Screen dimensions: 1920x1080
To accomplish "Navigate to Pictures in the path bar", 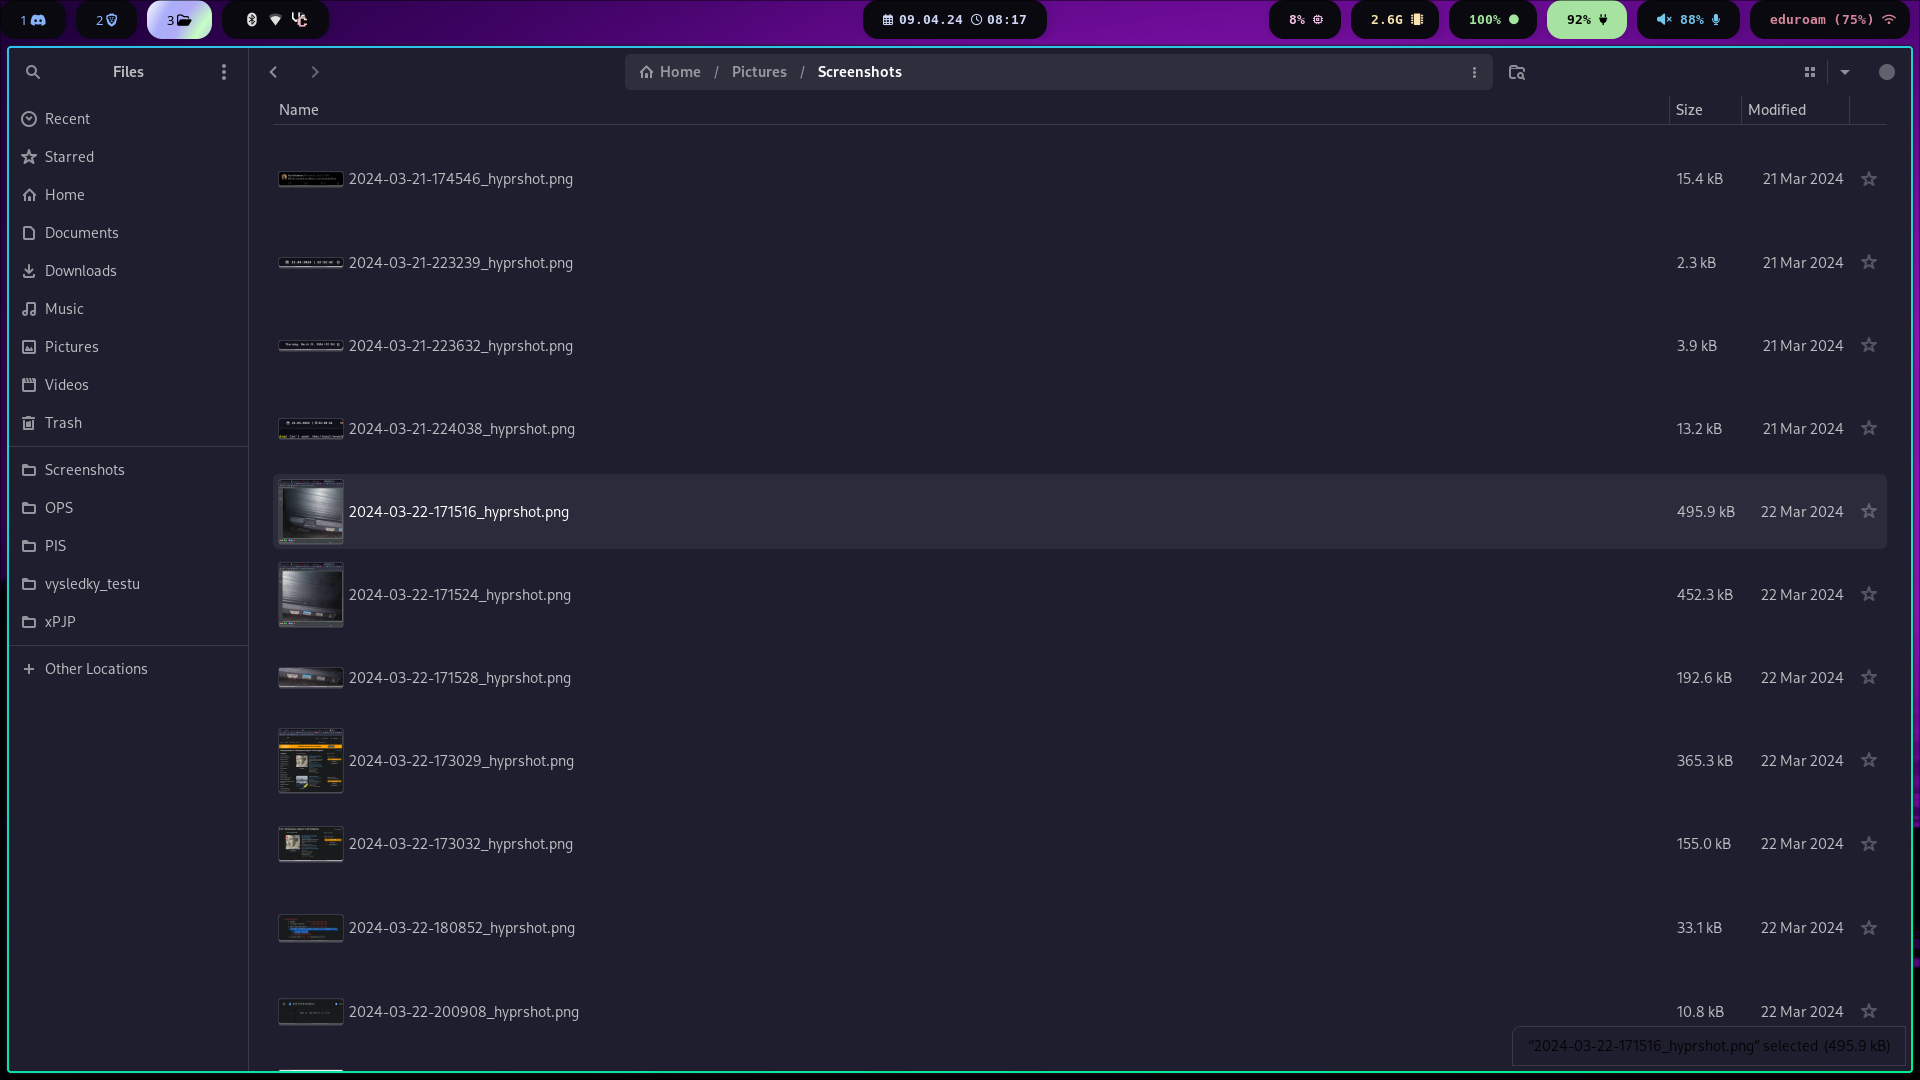I will tap(759, 72).
